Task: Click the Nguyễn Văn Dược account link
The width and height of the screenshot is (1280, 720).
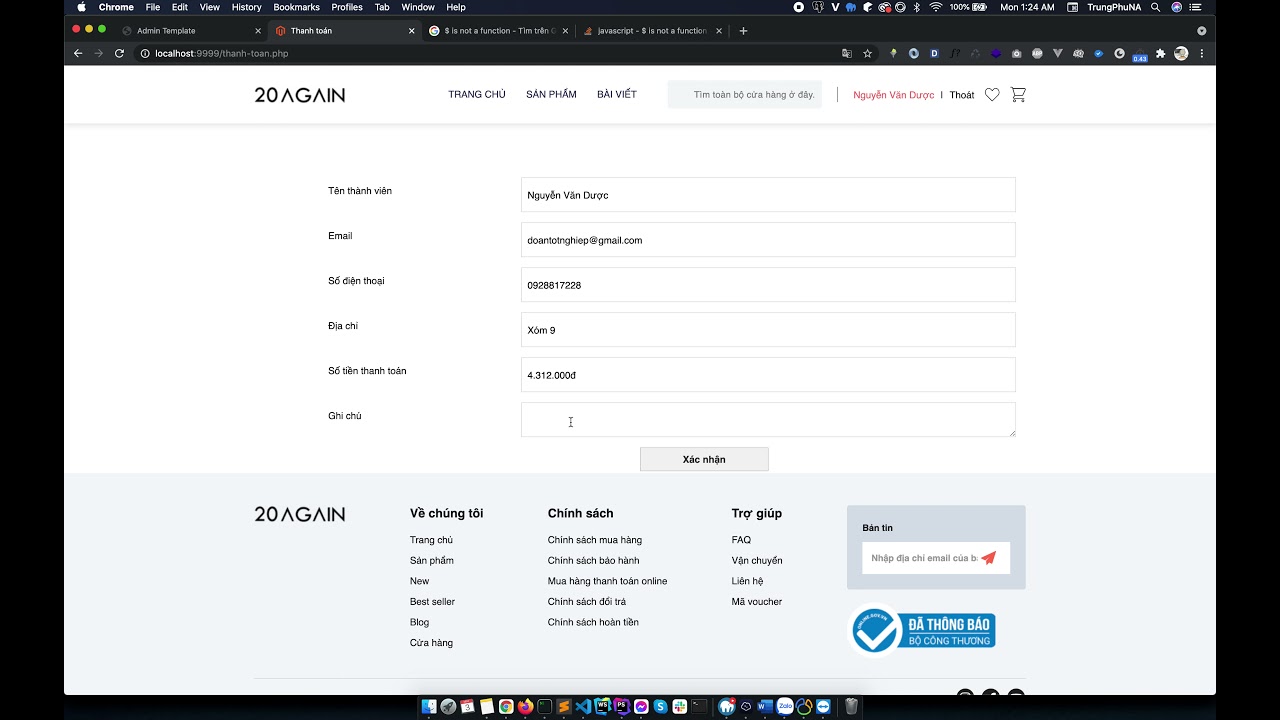Action: pos(893,95)
